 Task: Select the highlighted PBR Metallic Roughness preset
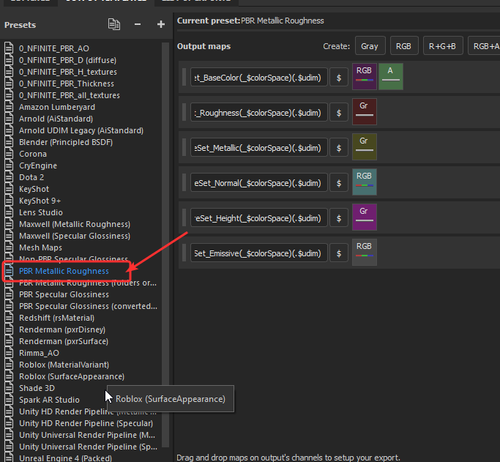click(x=64, y=271)
